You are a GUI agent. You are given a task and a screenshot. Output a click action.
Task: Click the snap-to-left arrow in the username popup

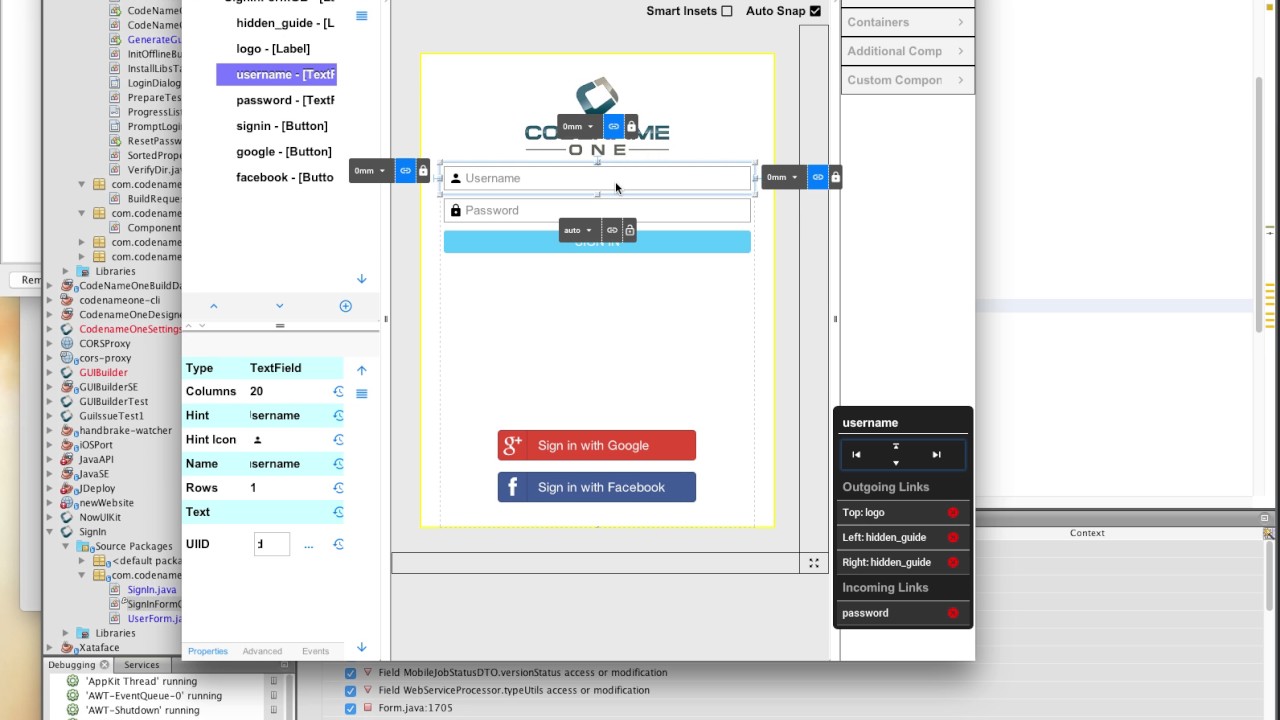click(x=856, y=455)
